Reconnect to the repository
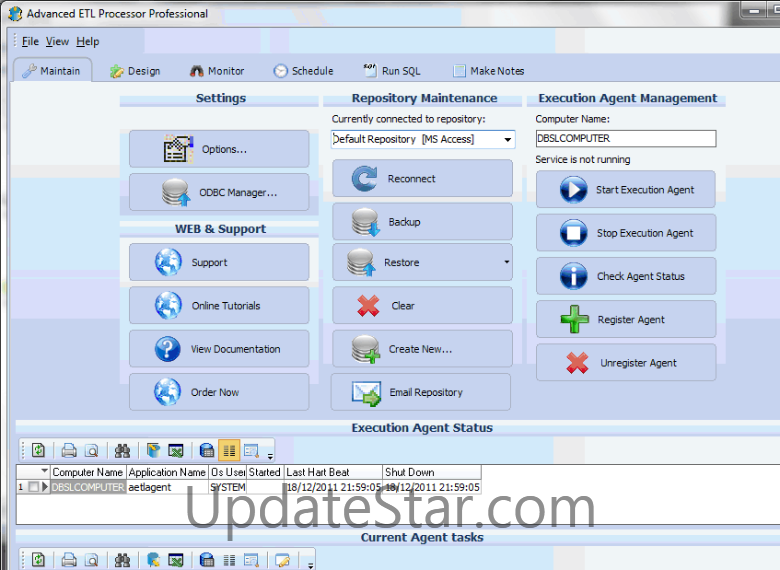 point(422,178)
